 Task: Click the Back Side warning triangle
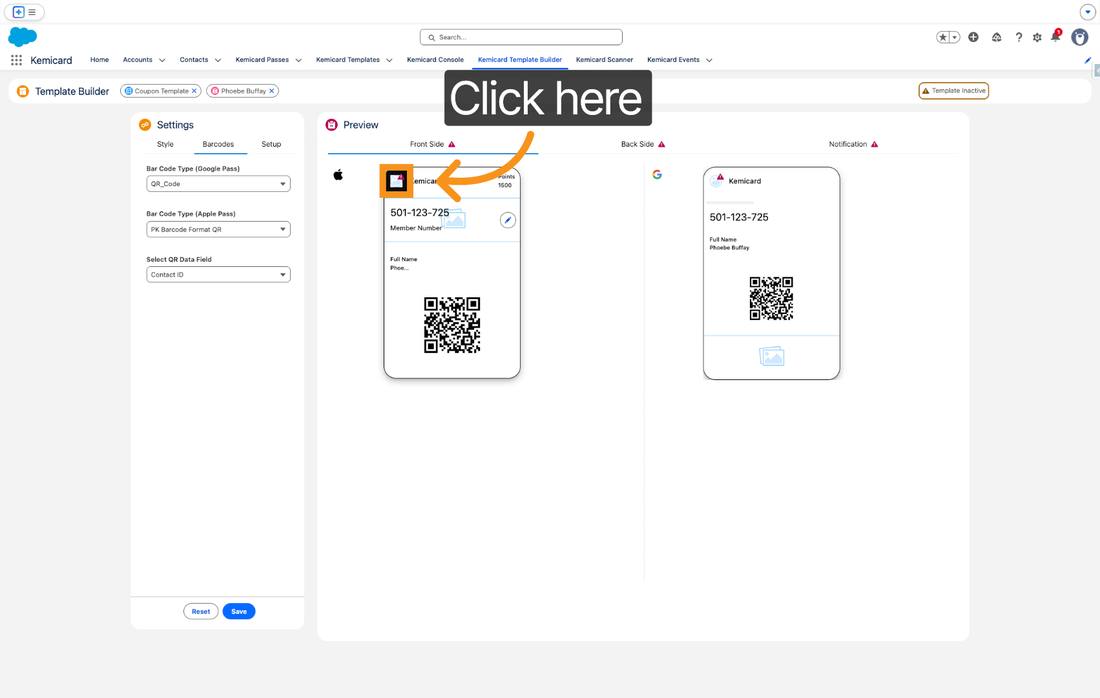pyautogui.click(x=662, y=145)
